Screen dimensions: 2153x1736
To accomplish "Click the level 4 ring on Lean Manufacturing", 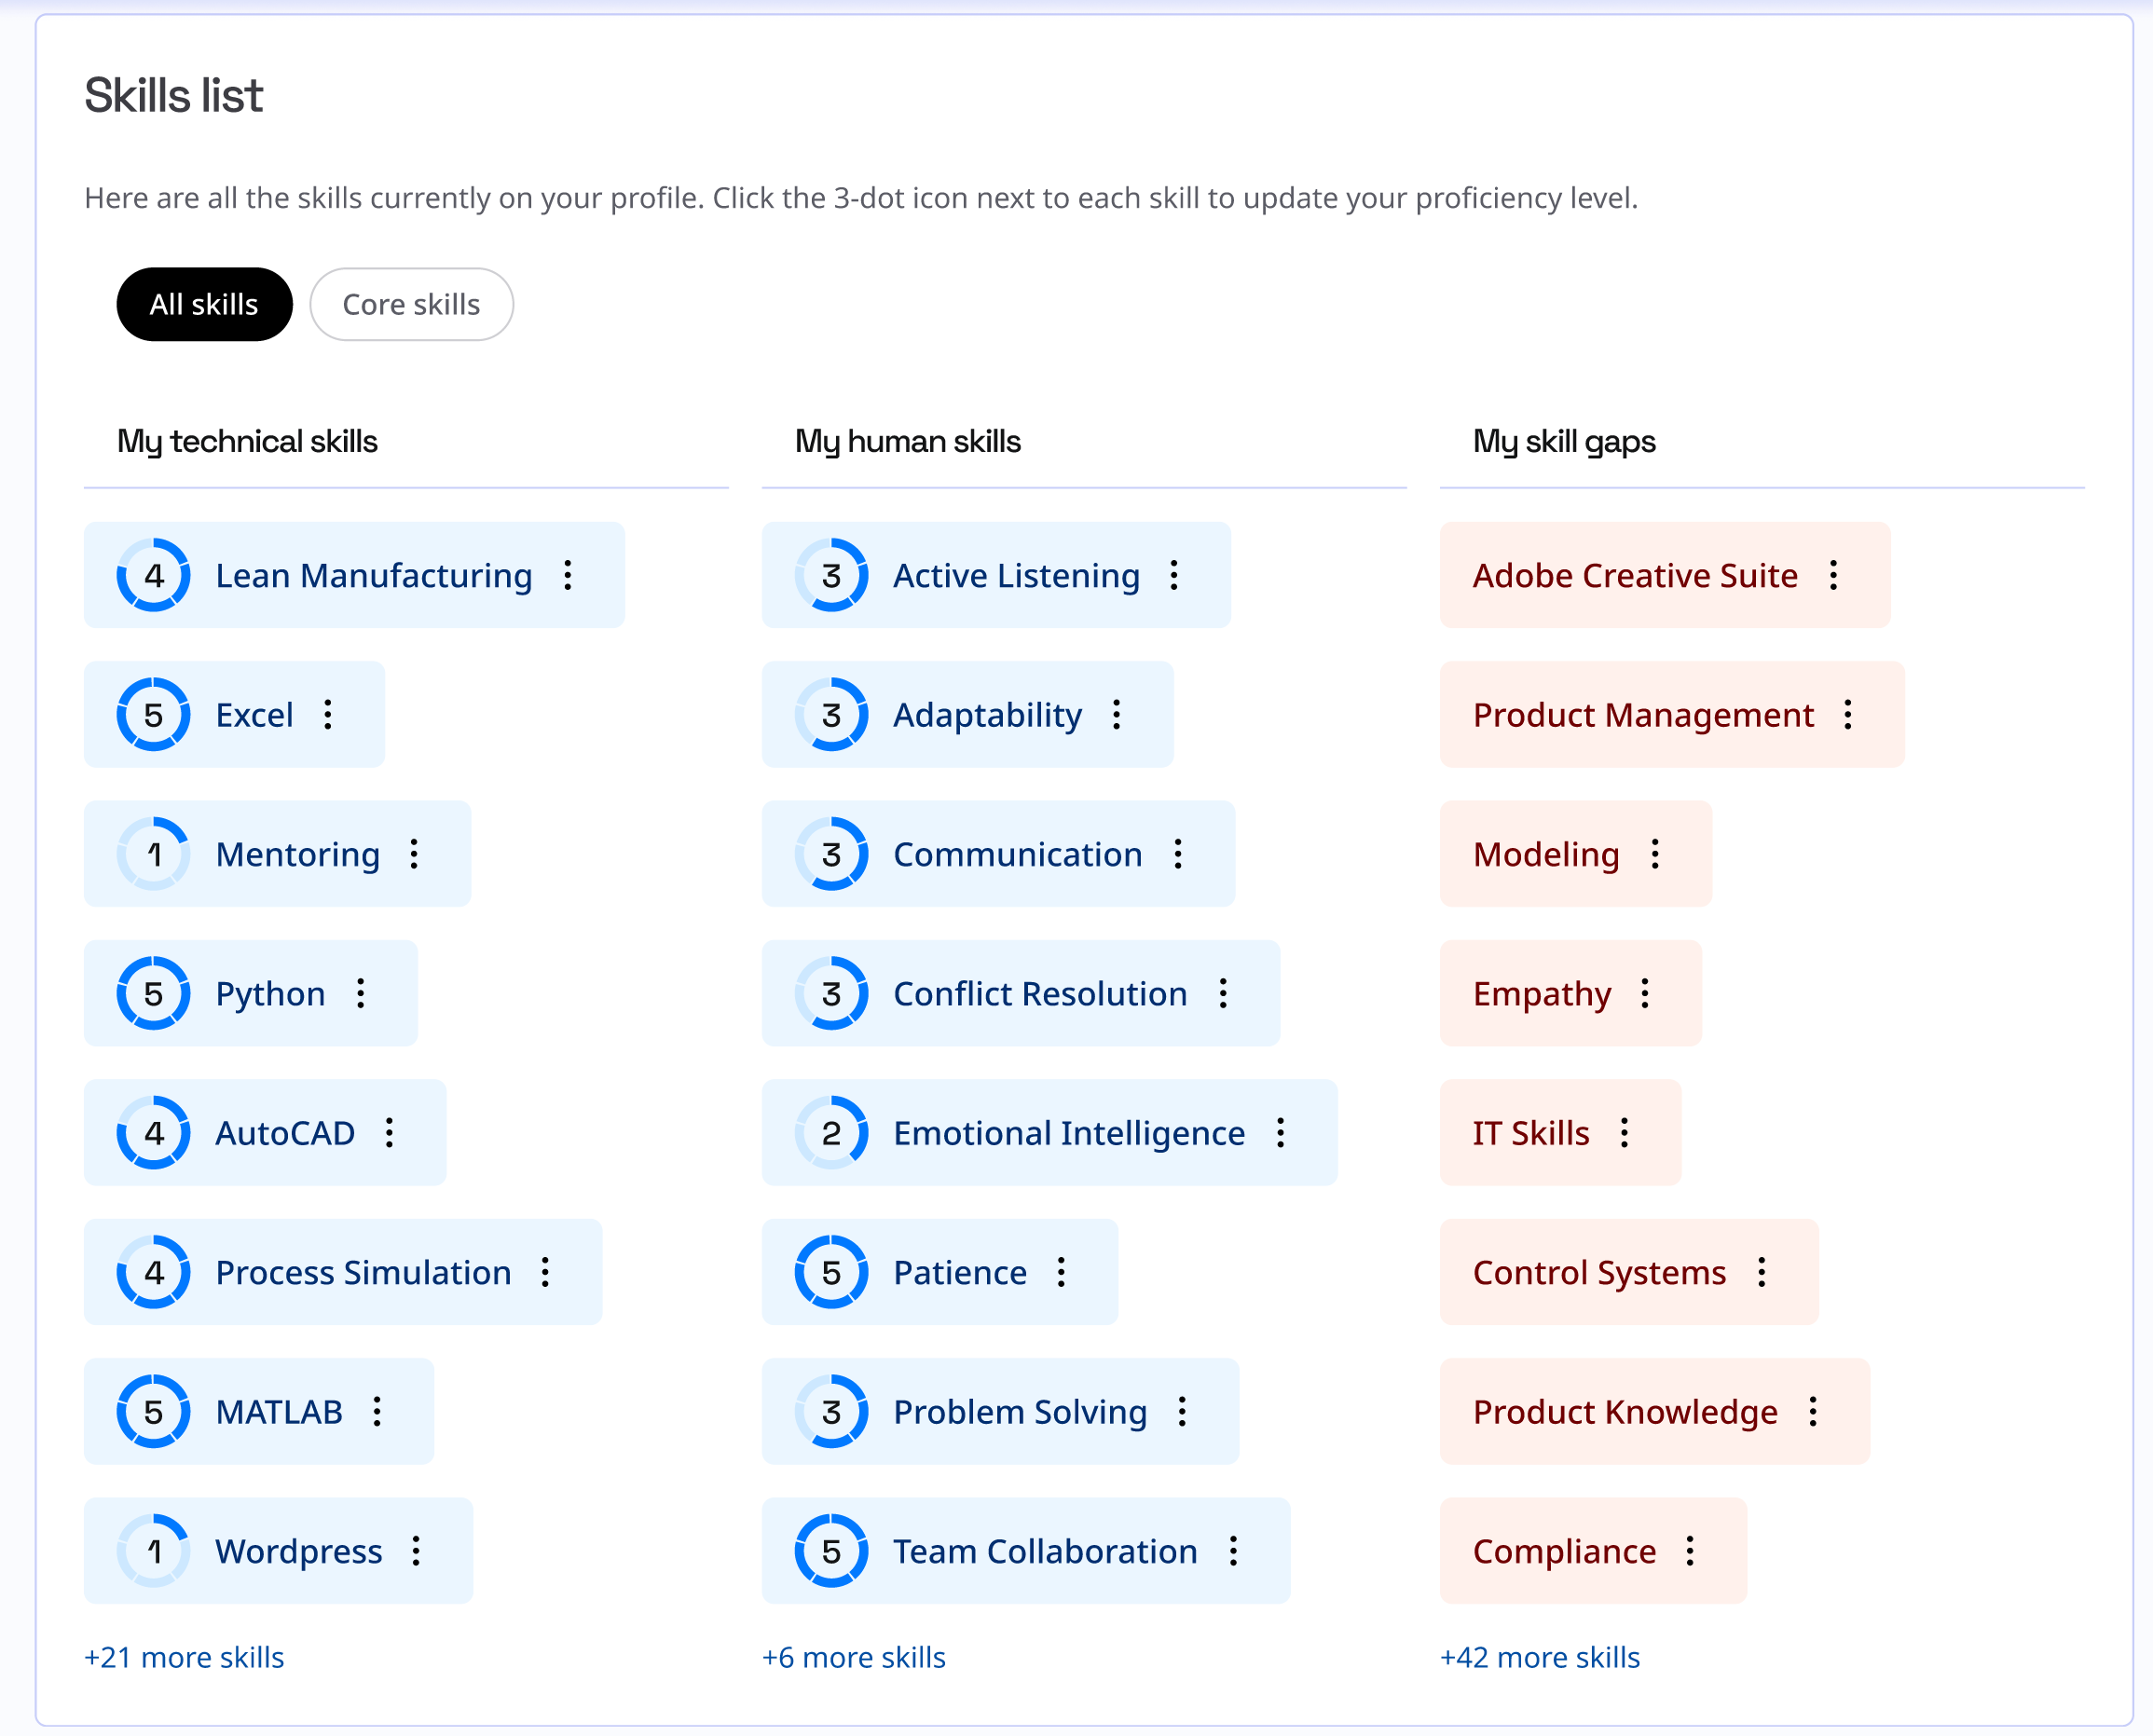I will pyautogui.click(x=154, y=575).
